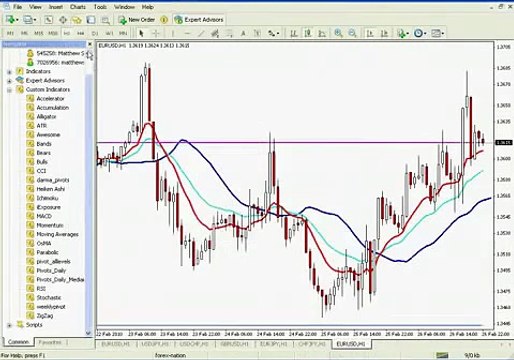
Task: Click the Zoom In magnifier
Action: (338, 33)
